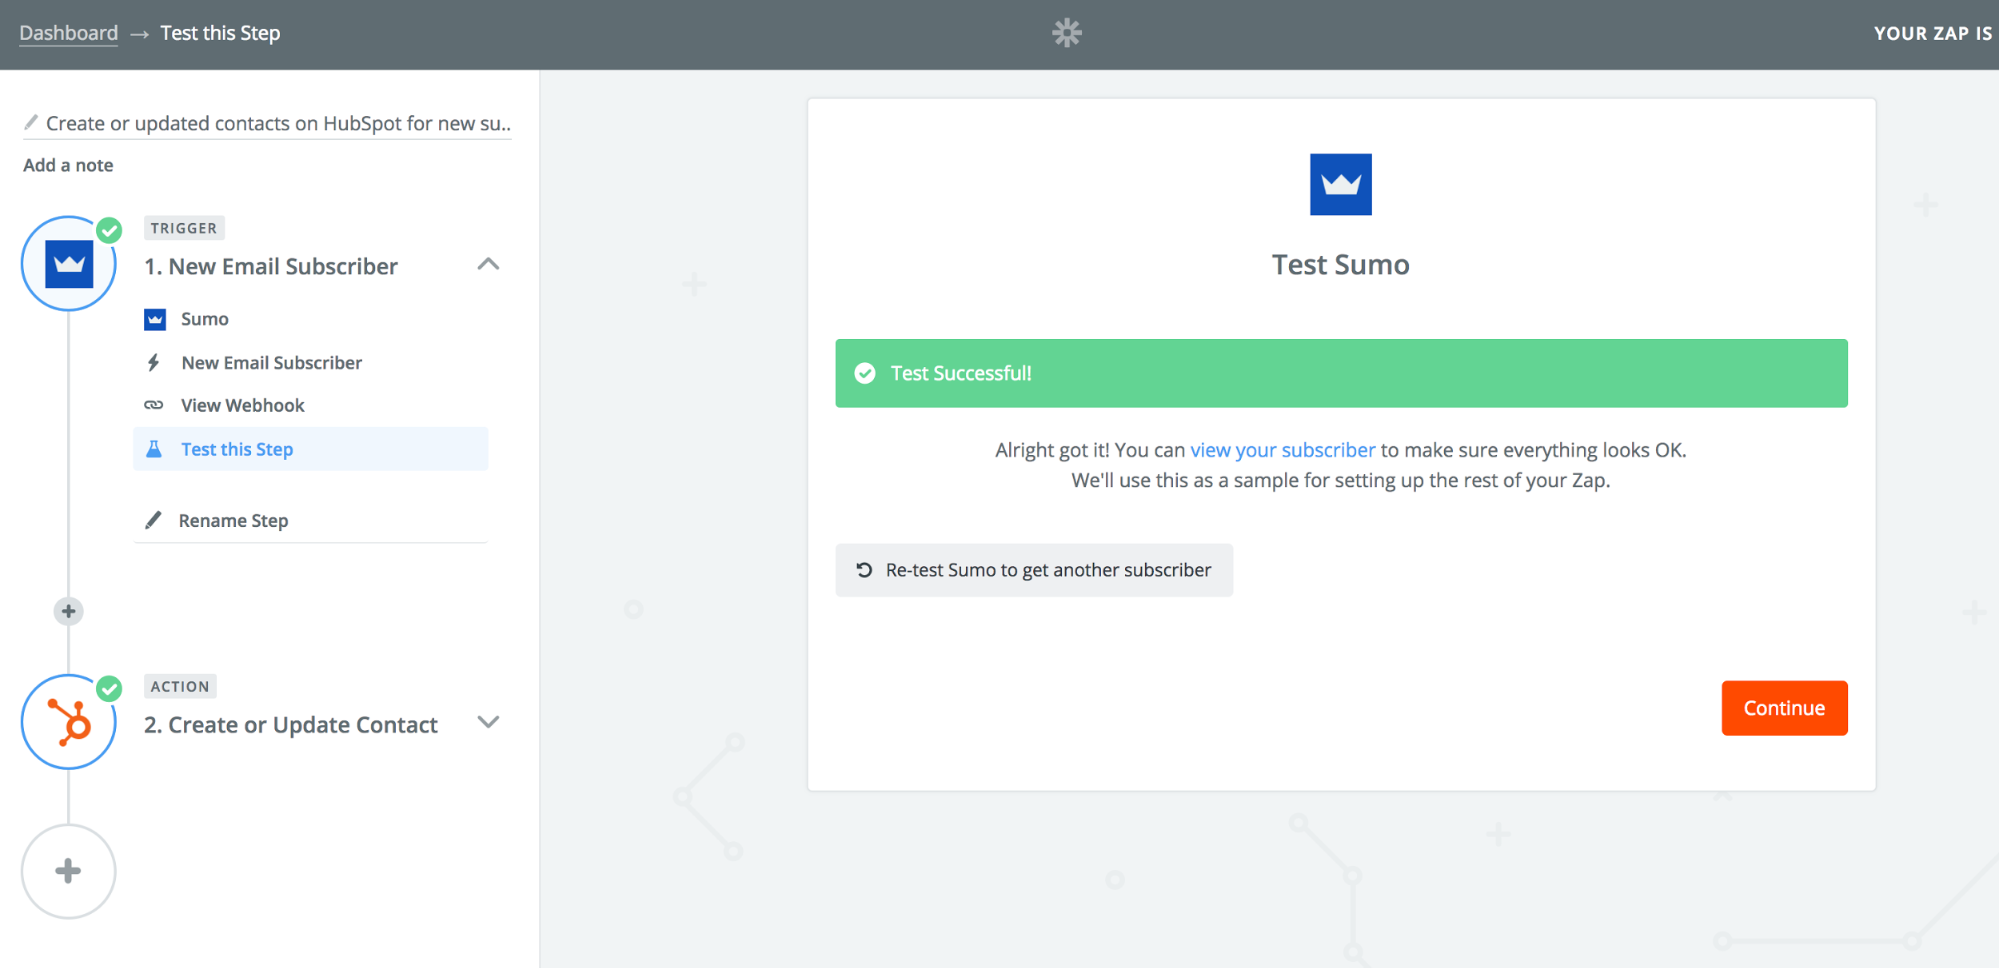Click the lightning bolt icon for New Email Subscriber
This screenshot has width=1999, height=968.
pos(153,362)
